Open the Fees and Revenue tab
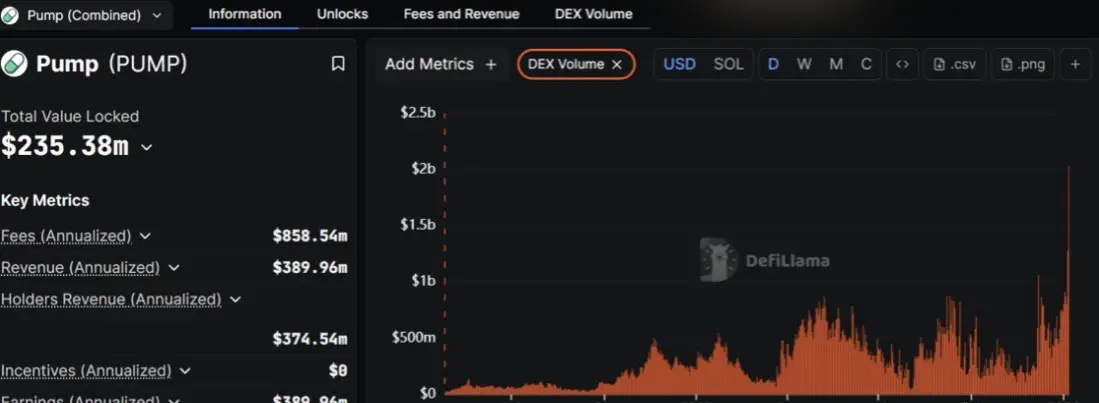 click(x=461, y=14)
